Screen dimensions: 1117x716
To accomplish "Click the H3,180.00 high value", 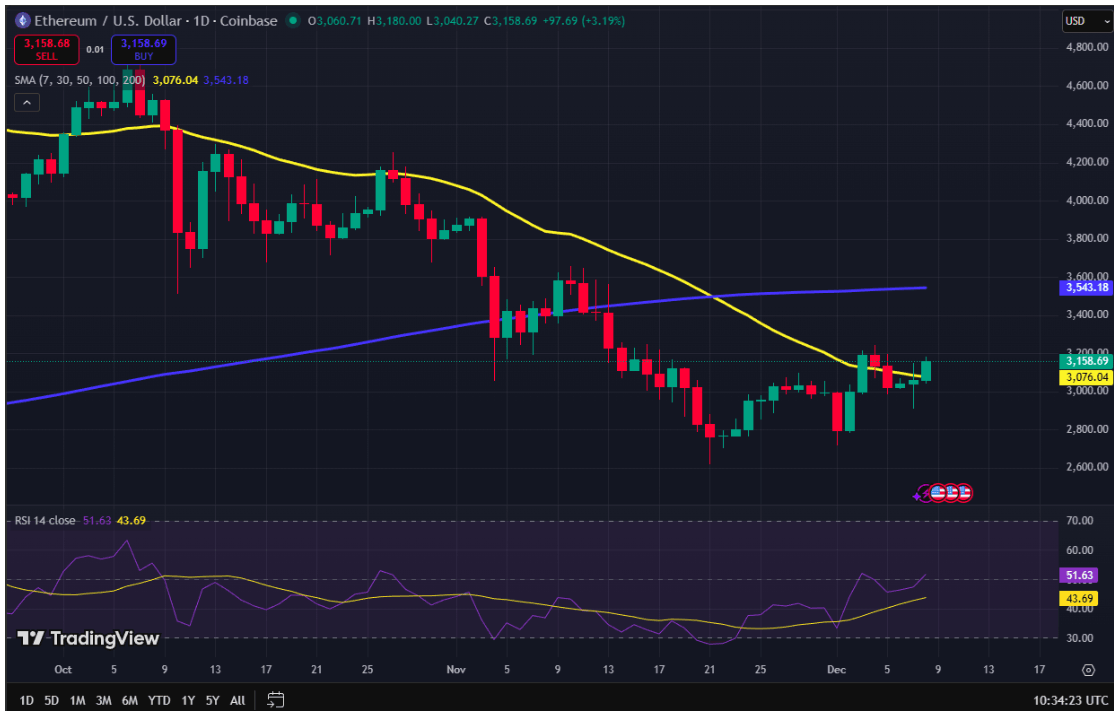I will click(x=396, y=21).
